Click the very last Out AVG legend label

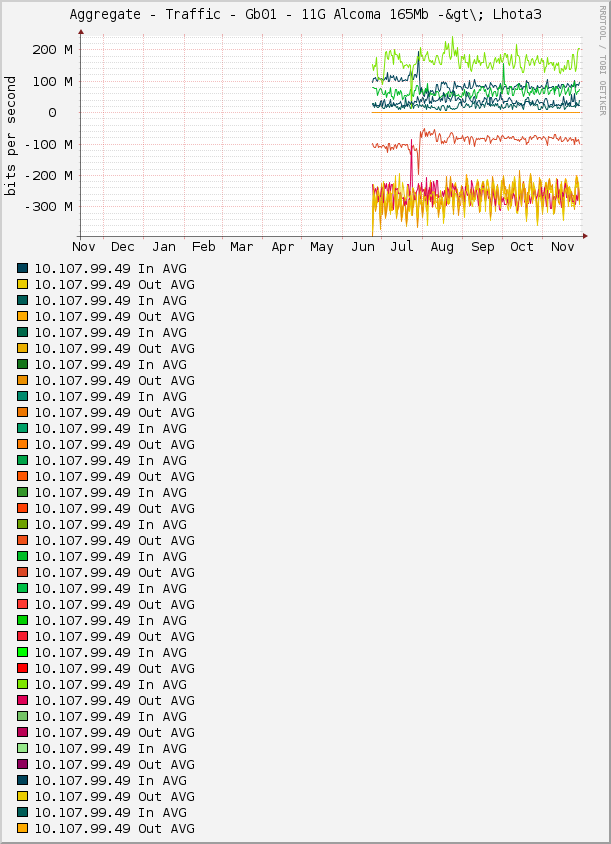tap(114, 829)
